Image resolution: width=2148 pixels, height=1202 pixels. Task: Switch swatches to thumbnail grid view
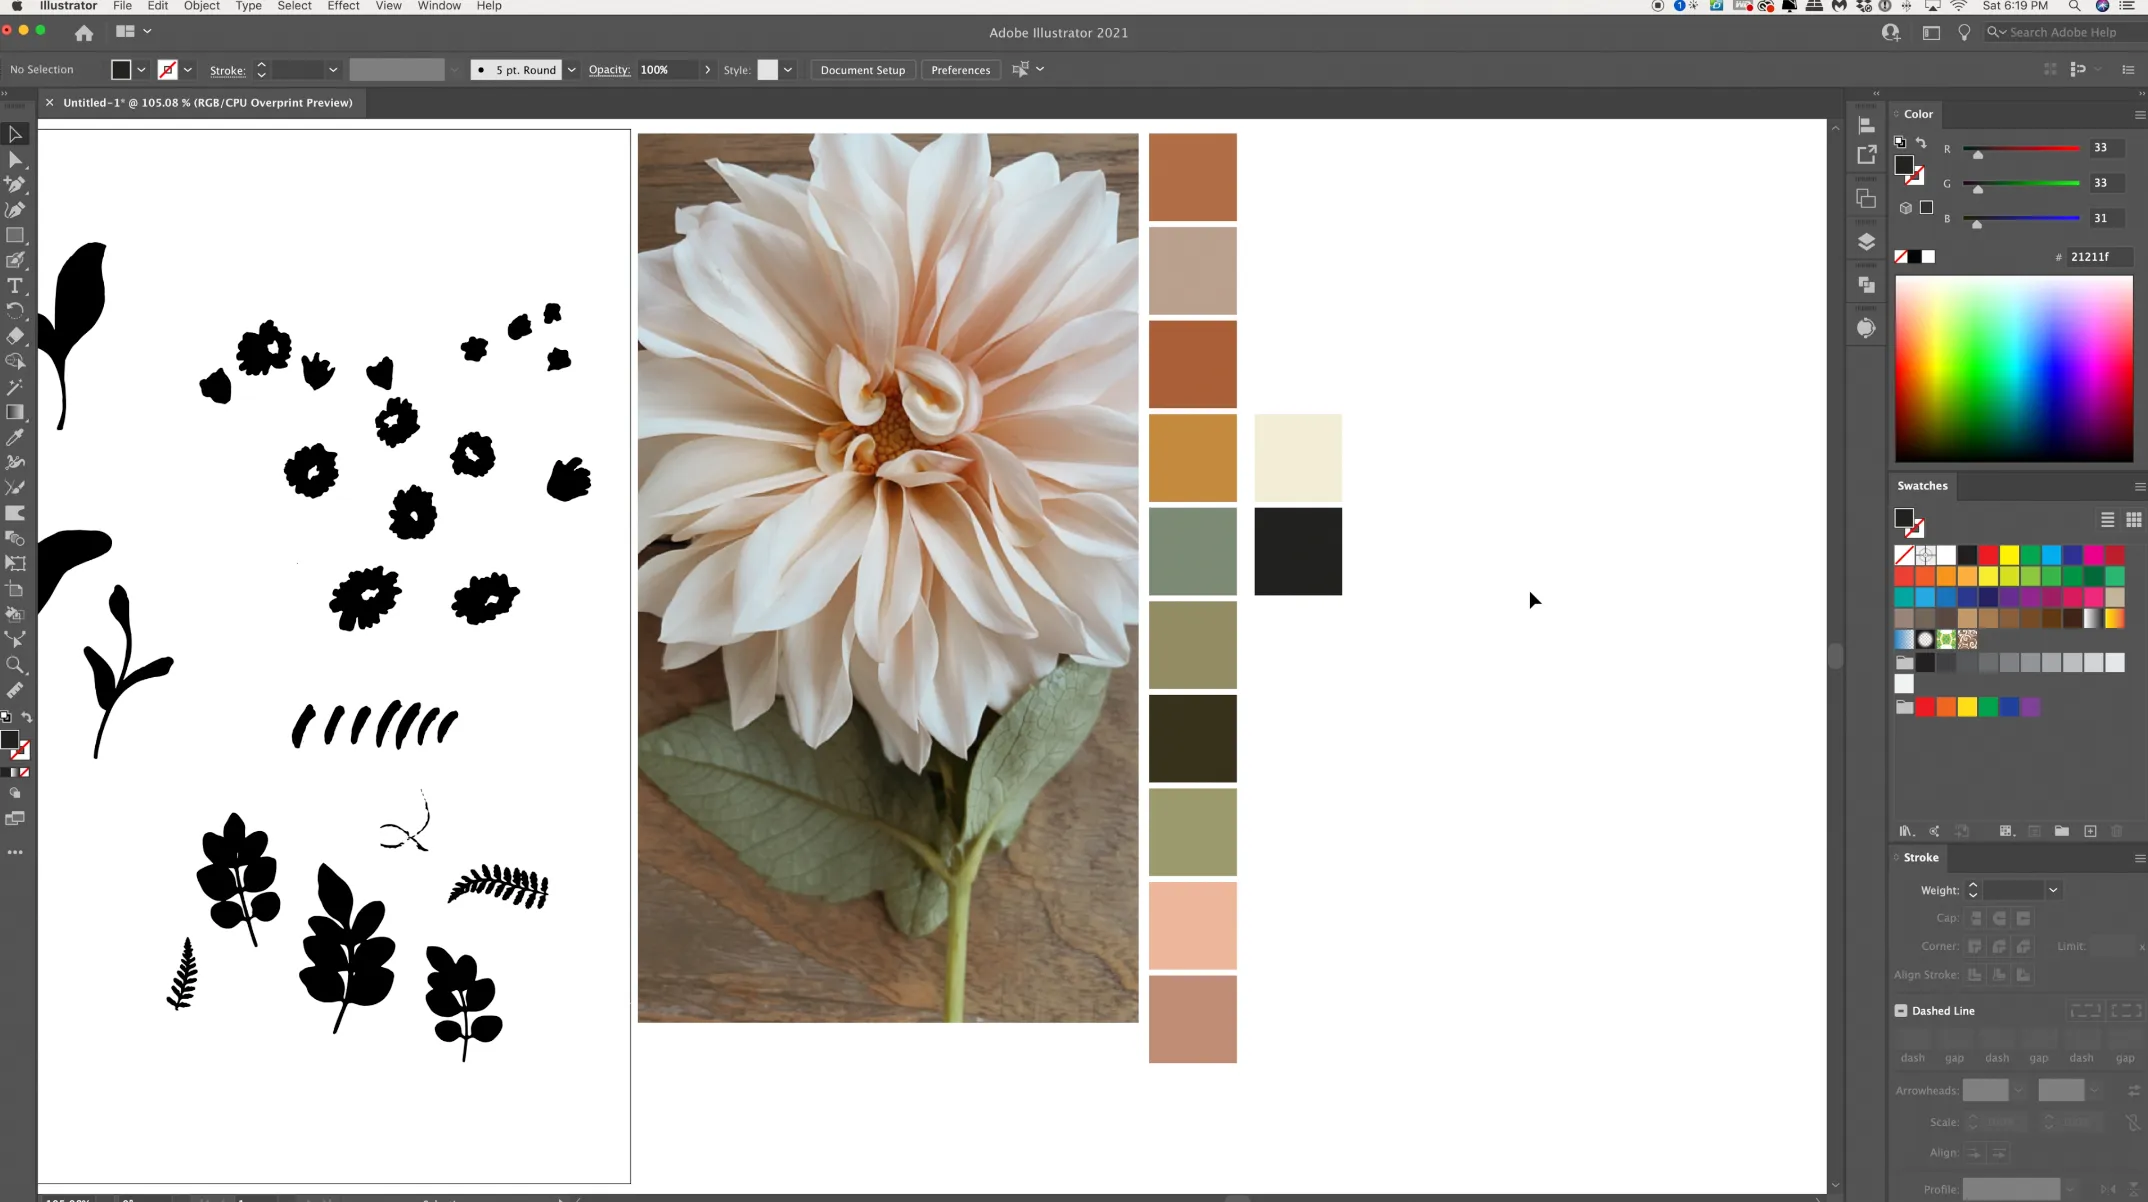2133,520
